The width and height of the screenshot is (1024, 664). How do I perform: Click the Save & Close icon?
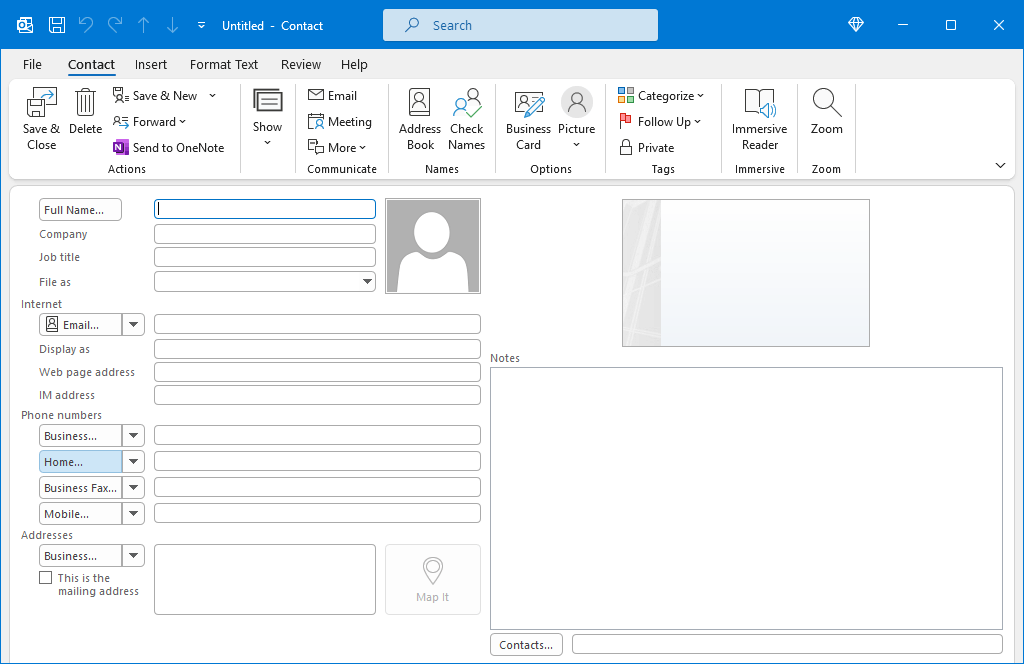(x=41, y=103)
